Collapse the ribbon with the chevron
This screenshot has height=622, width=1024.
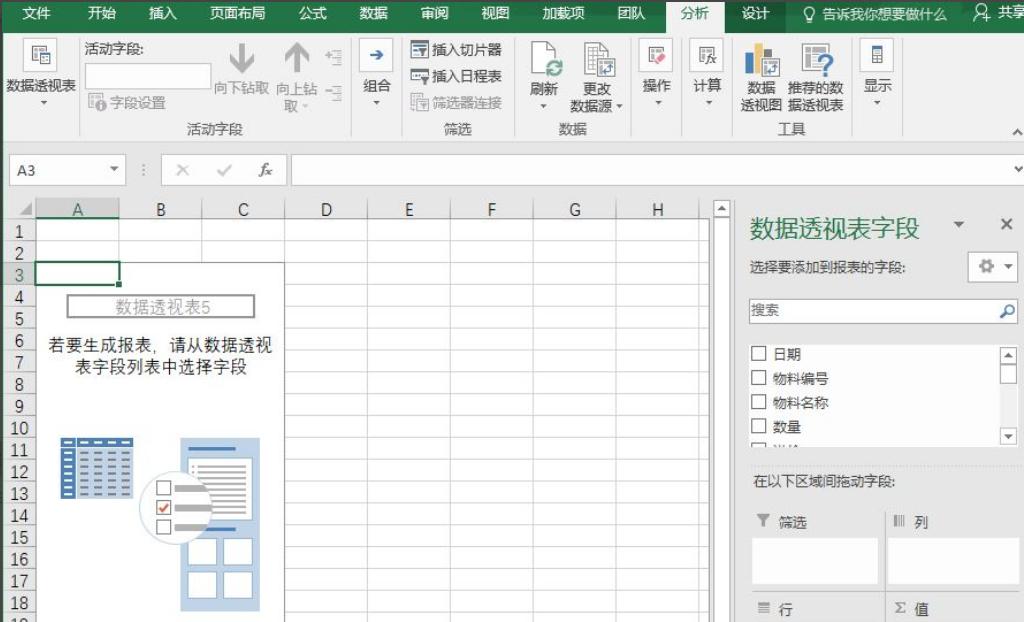point(1017,132)
